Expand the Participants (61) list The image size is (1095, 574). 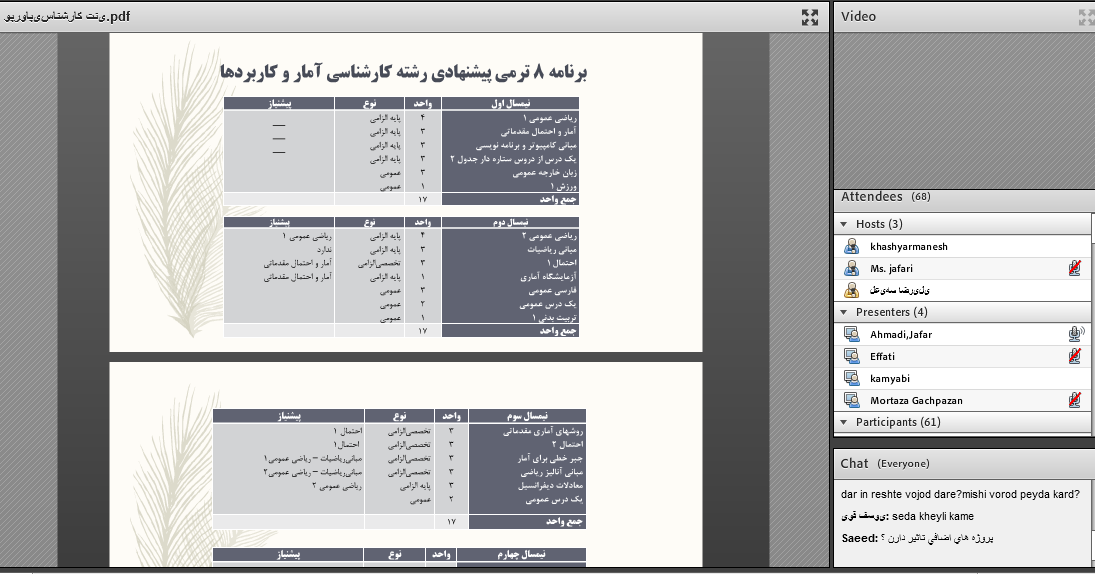(845, 422)
